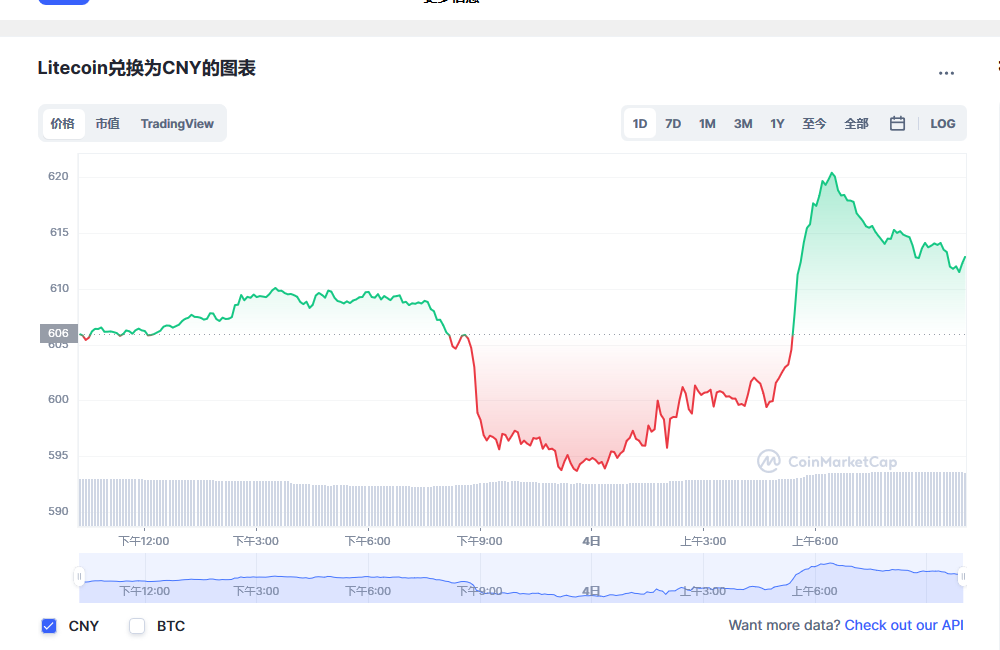Switch to the 市值 market cap tab

click(107, 124)
